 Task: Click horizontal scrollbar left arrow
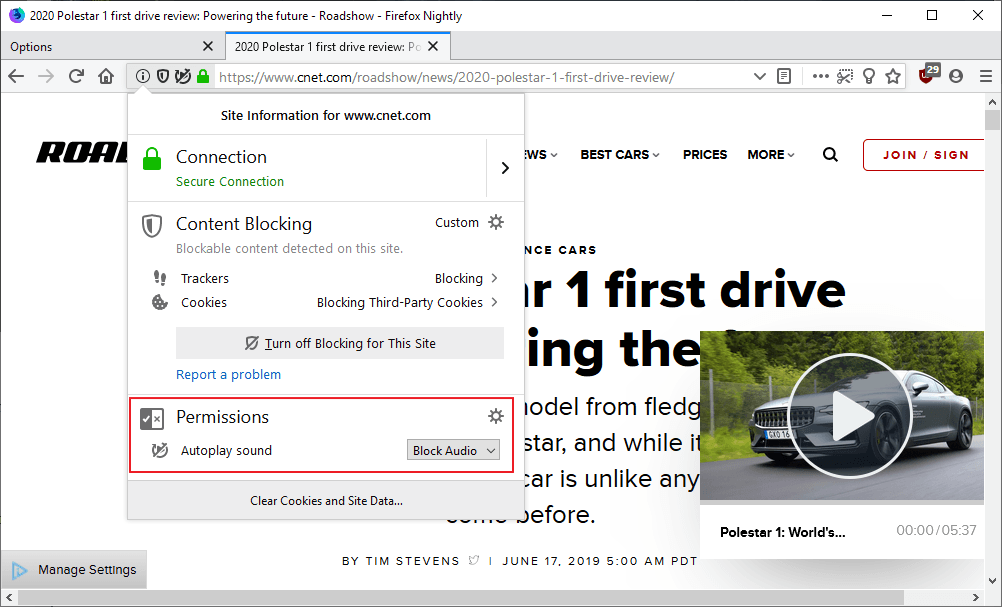click(8, 597)
